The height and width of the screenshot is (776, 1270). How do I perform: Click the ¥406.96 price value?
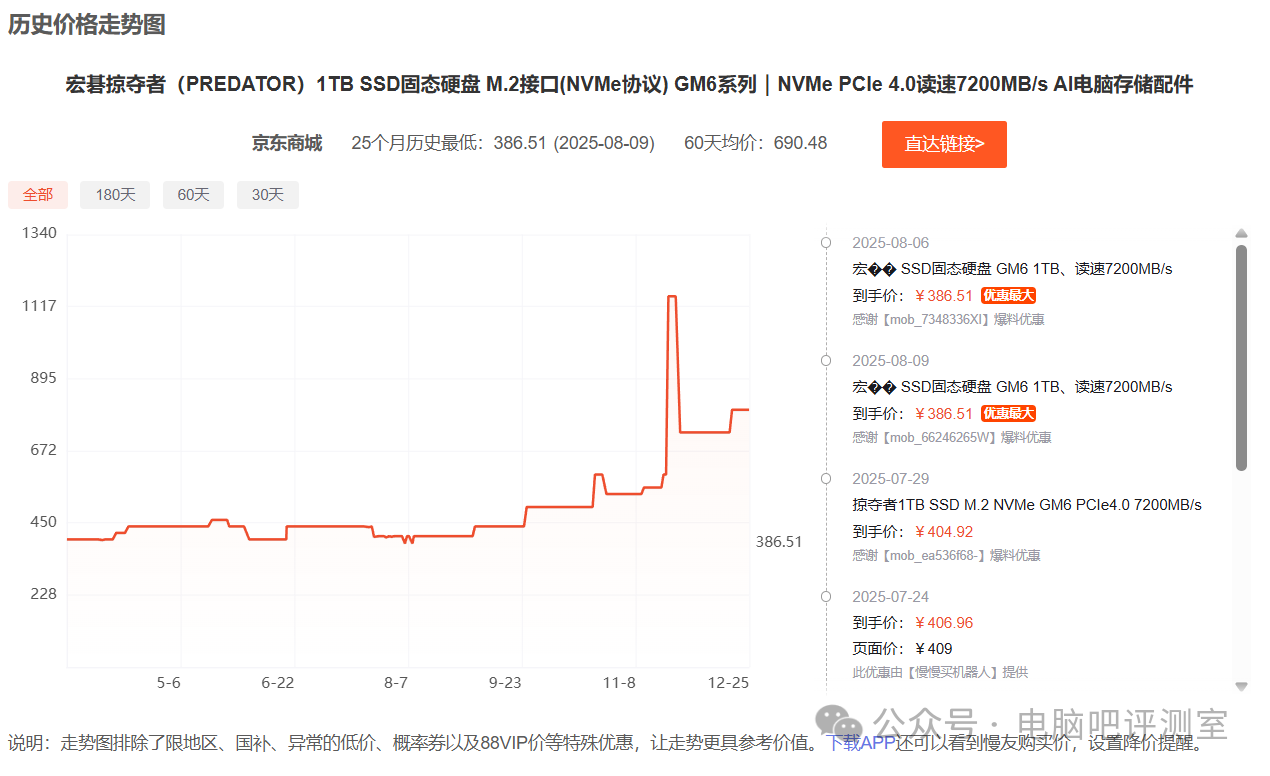click(x=944, y=623)
